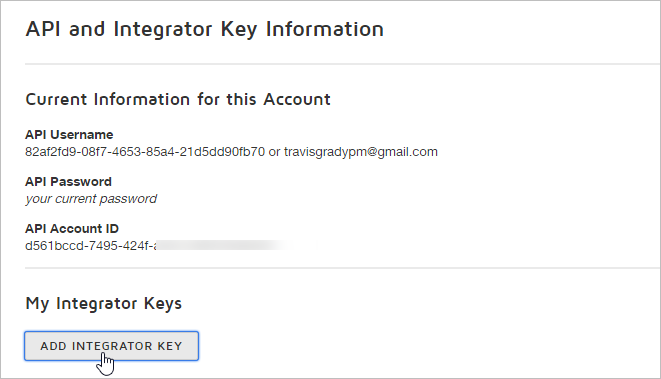Select the 82af2fd9 API username GUID value
The height and width of the screenshot is (379, 661).
[x=145, y=152]
